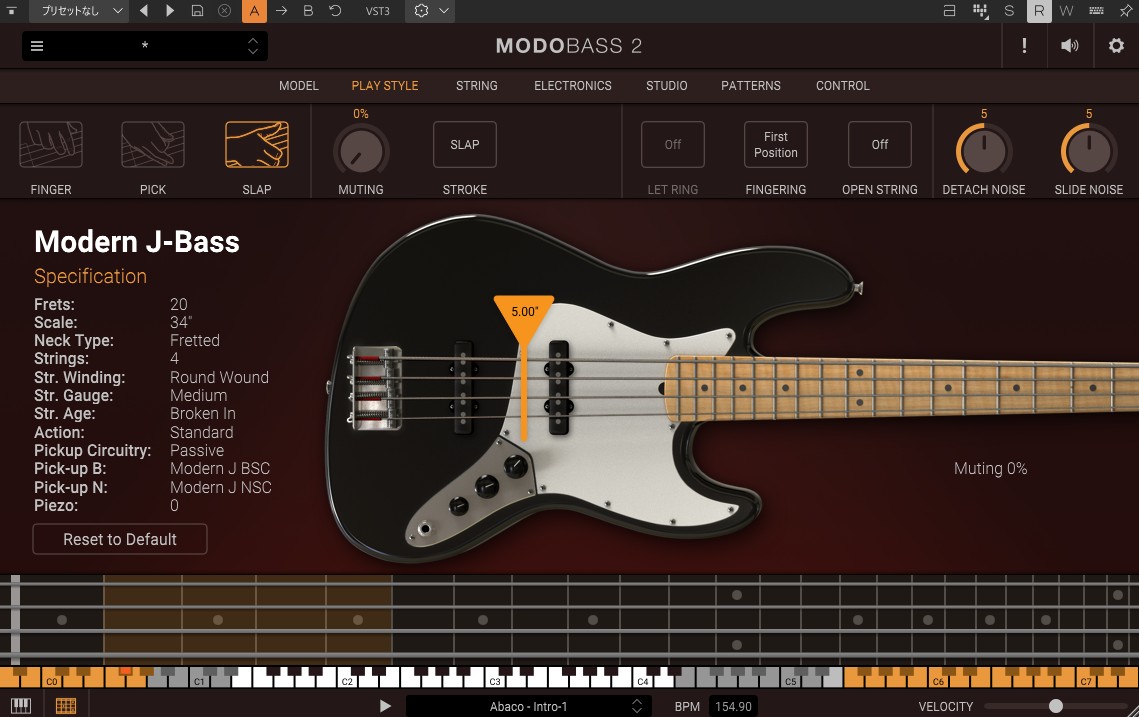Change Fingering from First Position
Image resolution: width=1139 pixels, height=717 pixels.
click(776, 145)
